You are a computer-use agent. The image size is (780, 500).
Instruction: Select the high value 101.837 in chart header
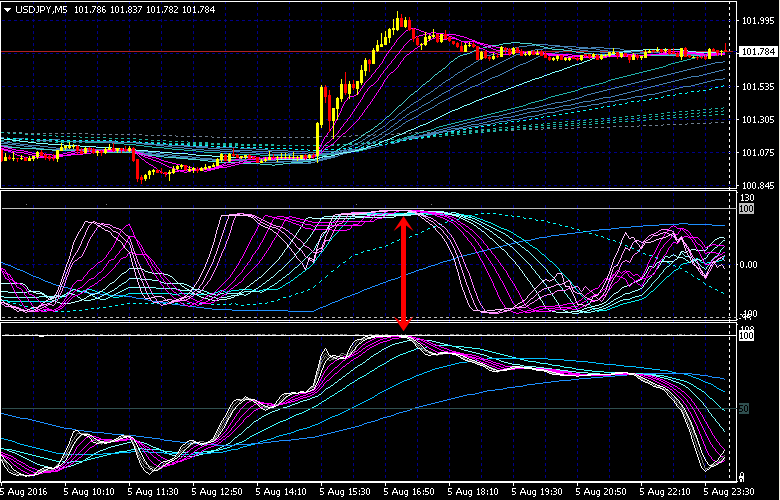tap(126, 9)
